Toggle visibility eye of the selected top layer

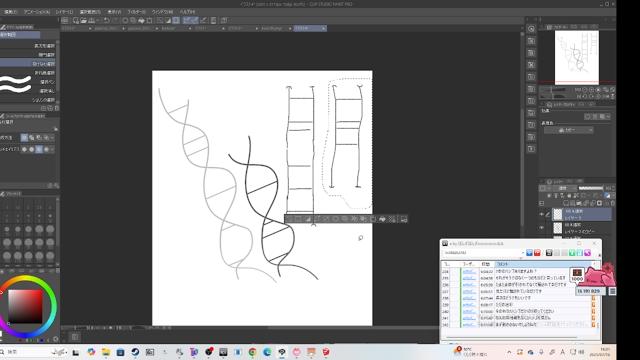542,214
